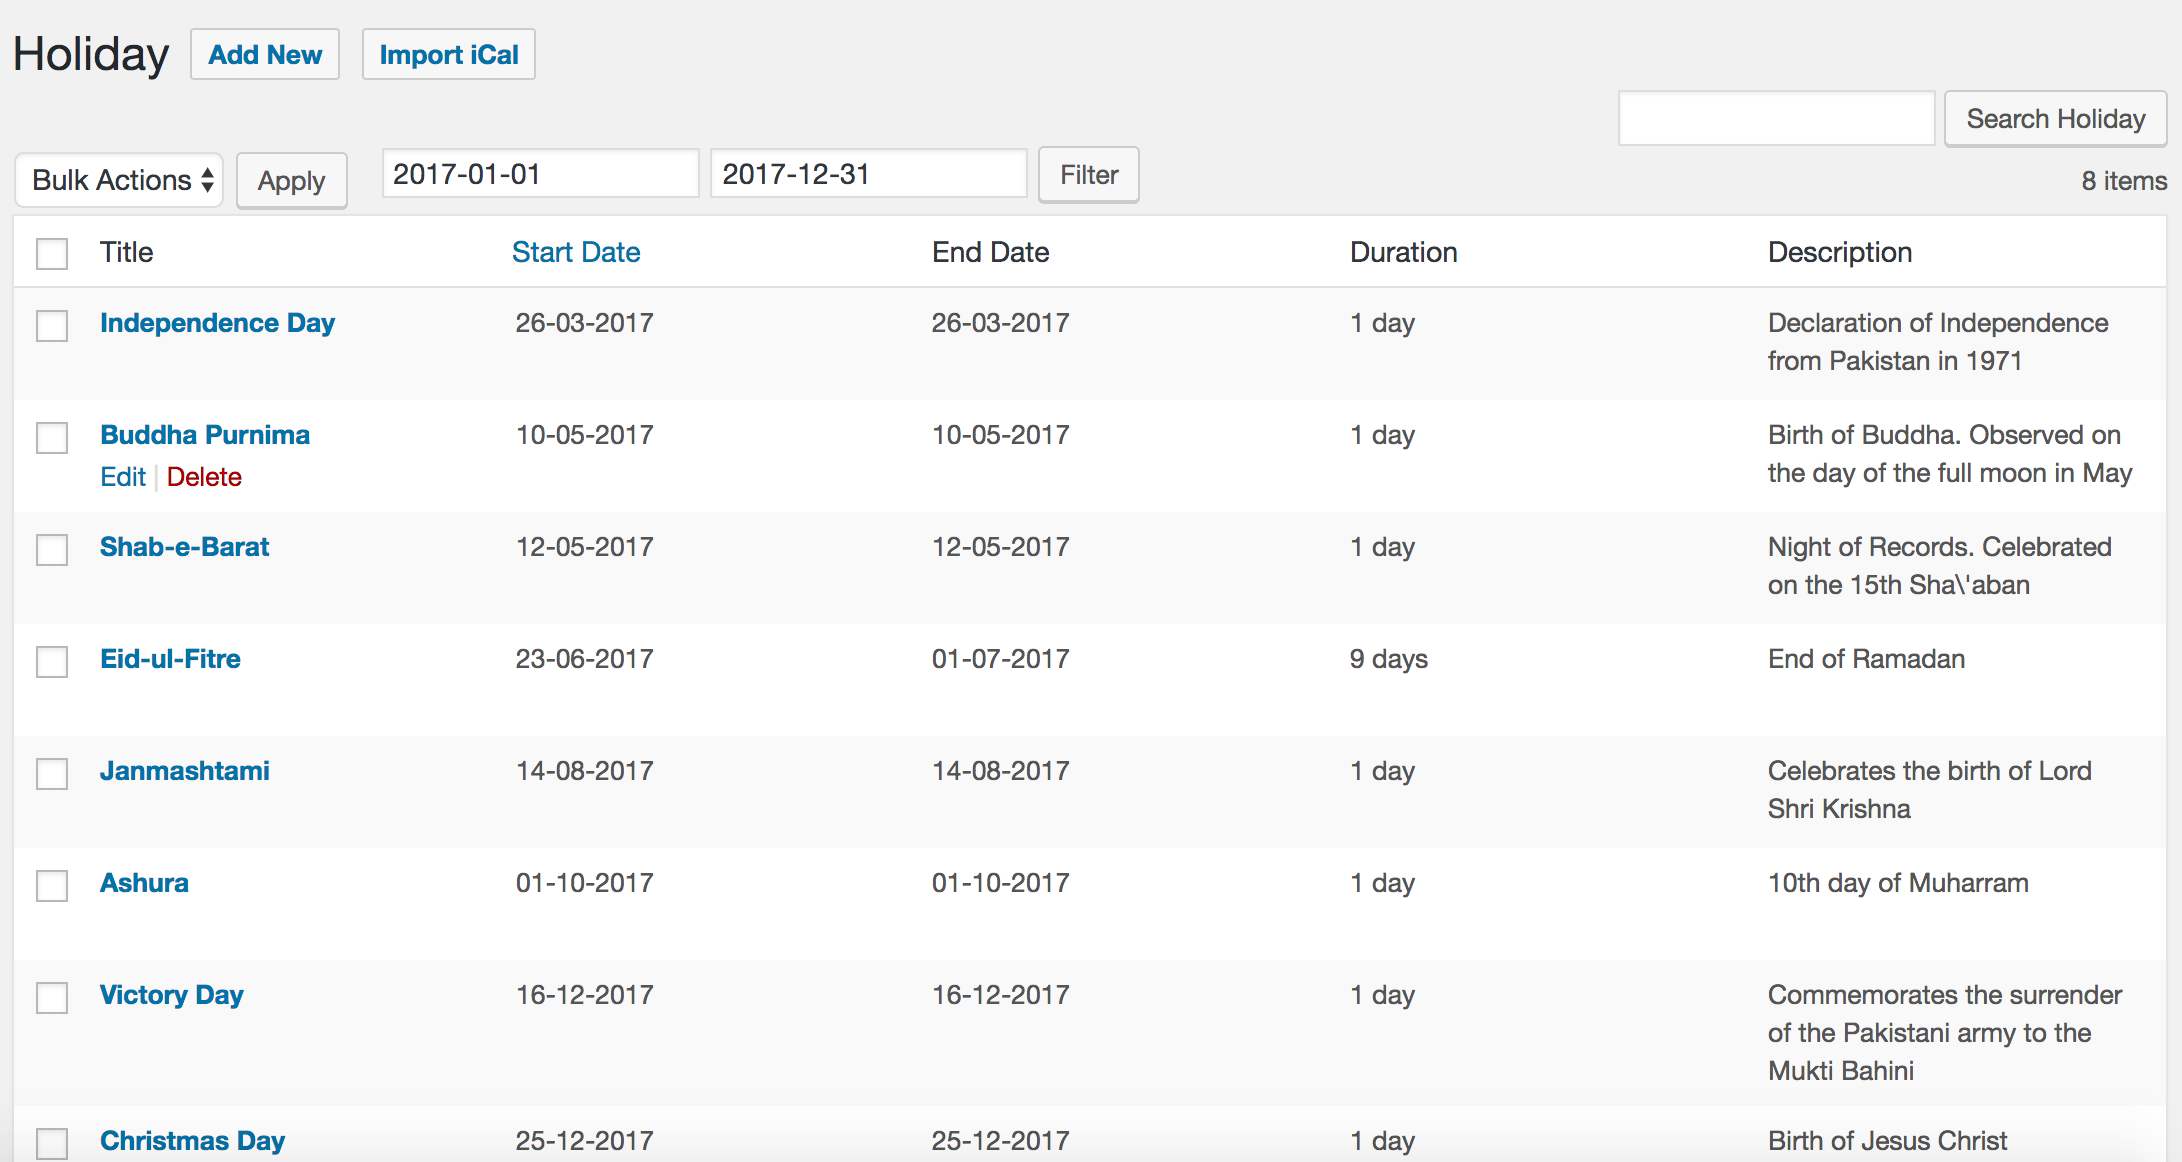Click the Victory Day 16-12-2017 end date
2182x1162 pixels.
(1000, 995)
